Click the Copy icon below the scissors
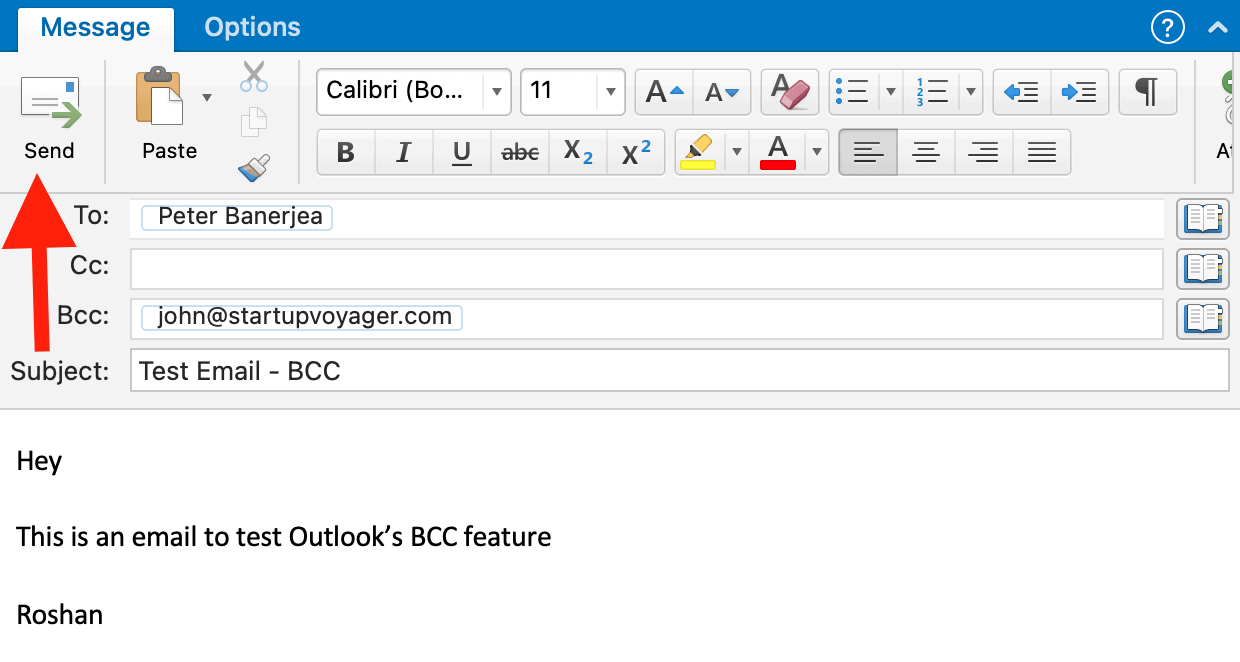The height and width of the screenshot is (662, 1240). tap(253, 122)
